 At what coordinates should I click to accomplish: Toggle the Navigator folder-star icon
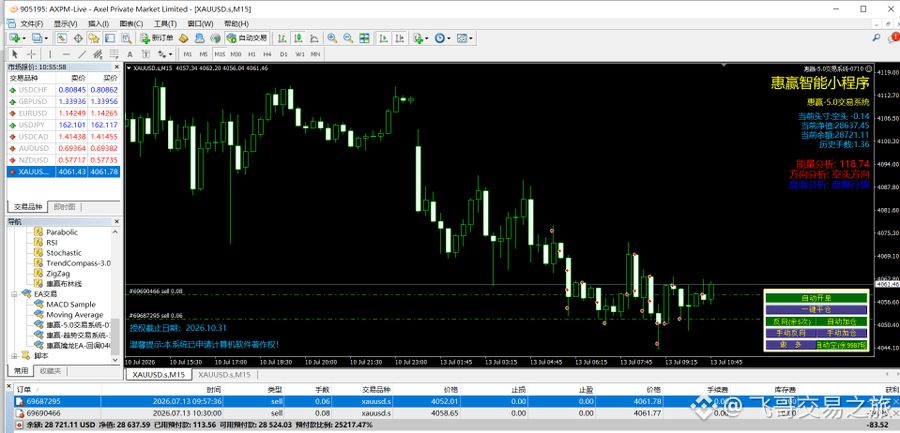(x=94, y=38)
